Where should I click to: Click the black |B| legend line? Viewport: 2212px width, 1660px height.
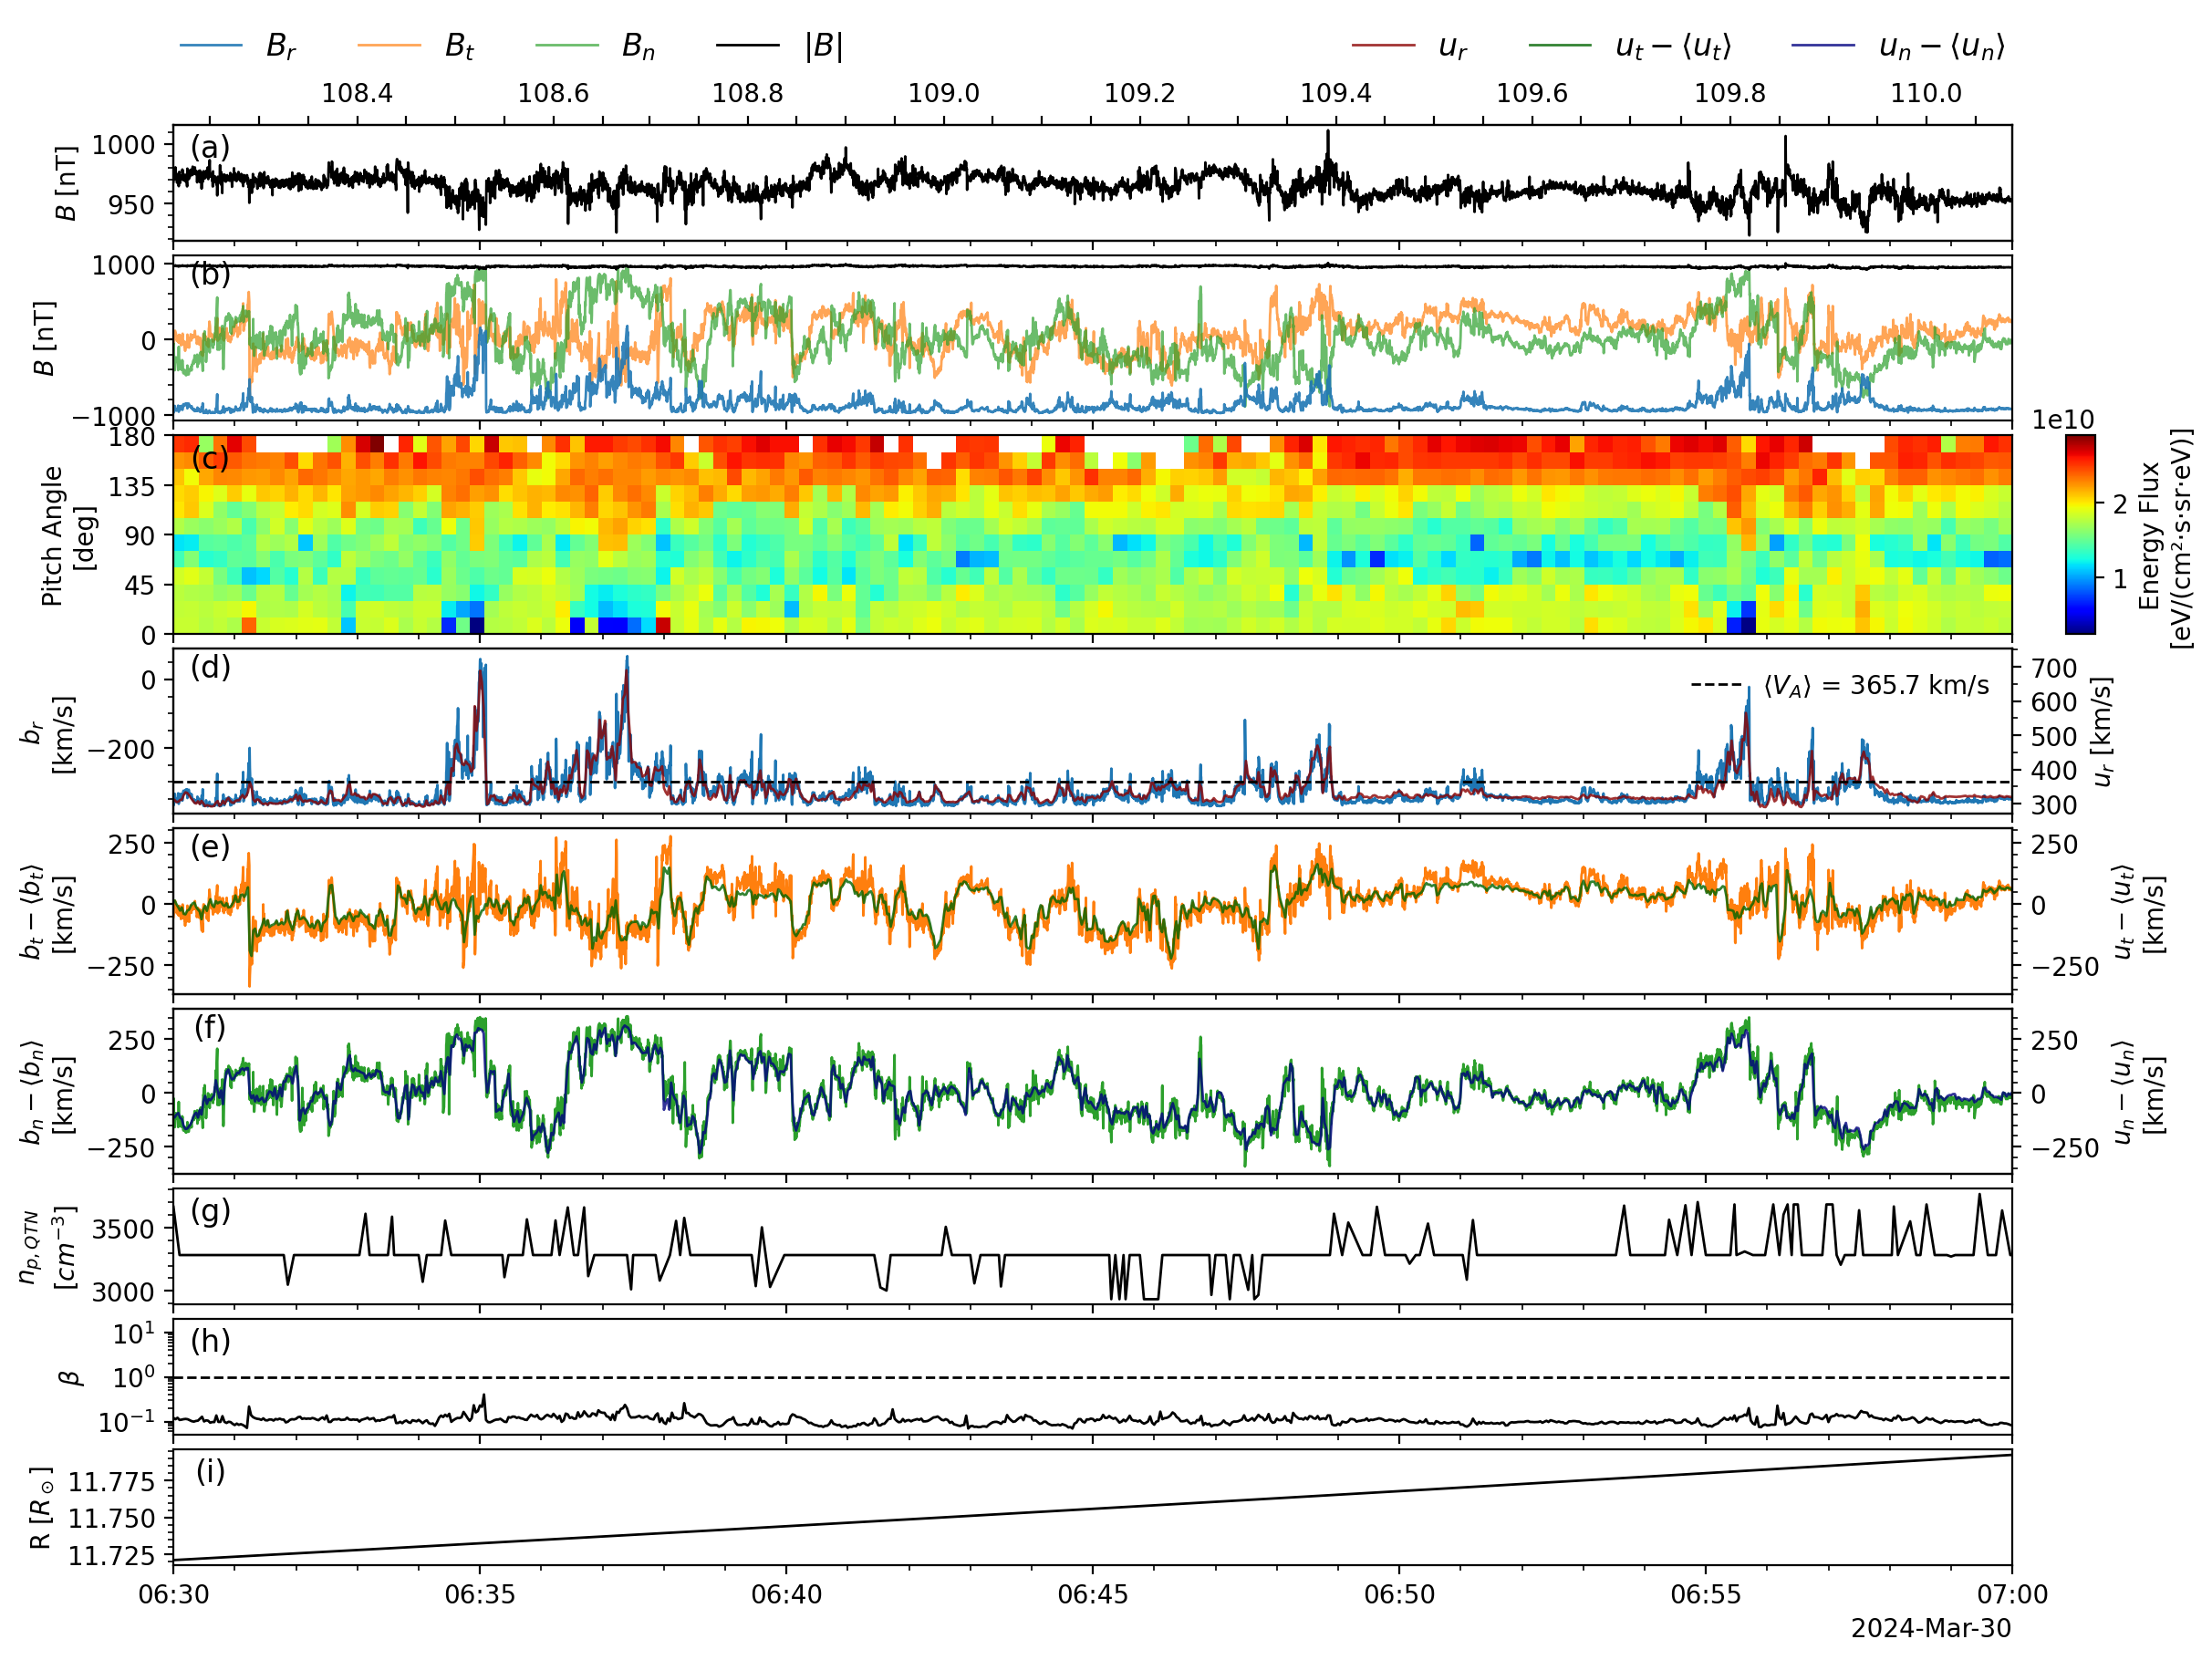point(747,46)
